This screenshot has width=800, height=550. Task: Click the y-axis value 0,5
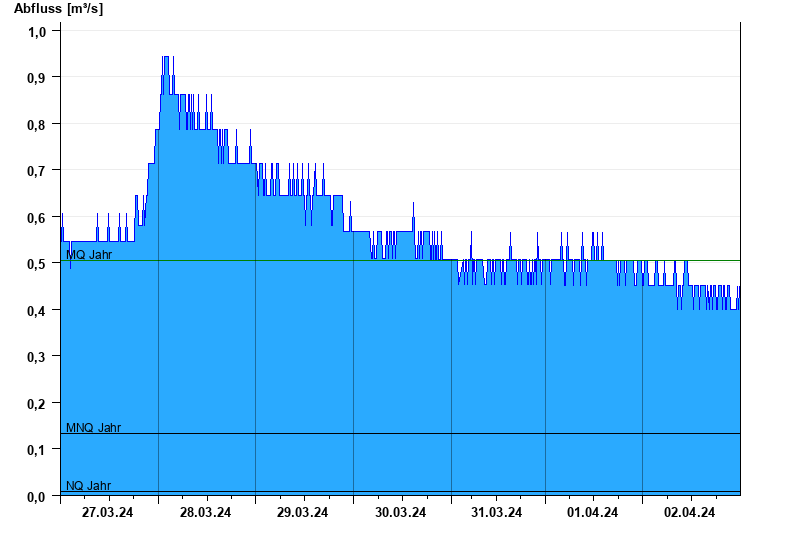(x=36, y=264)
